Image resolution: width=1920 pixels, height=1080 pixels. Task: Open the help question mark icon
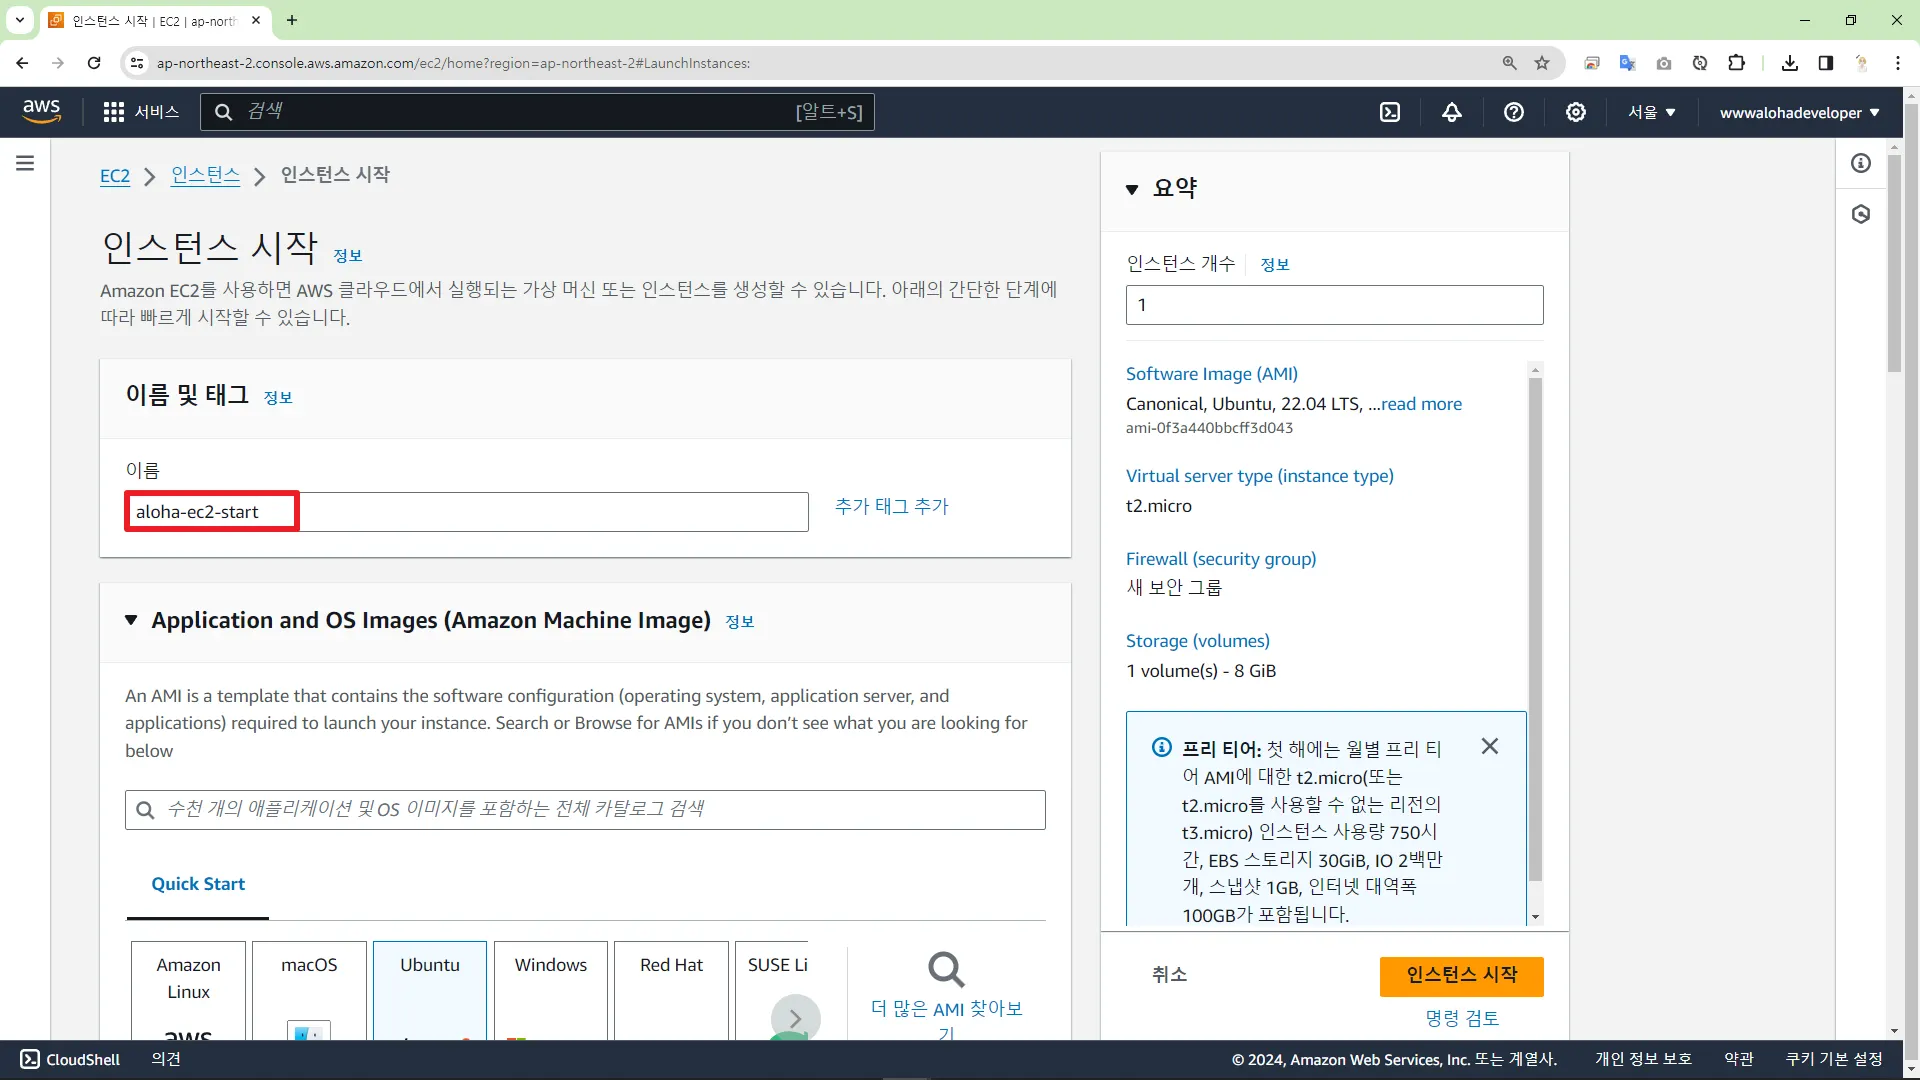(x=1514, y=112)
